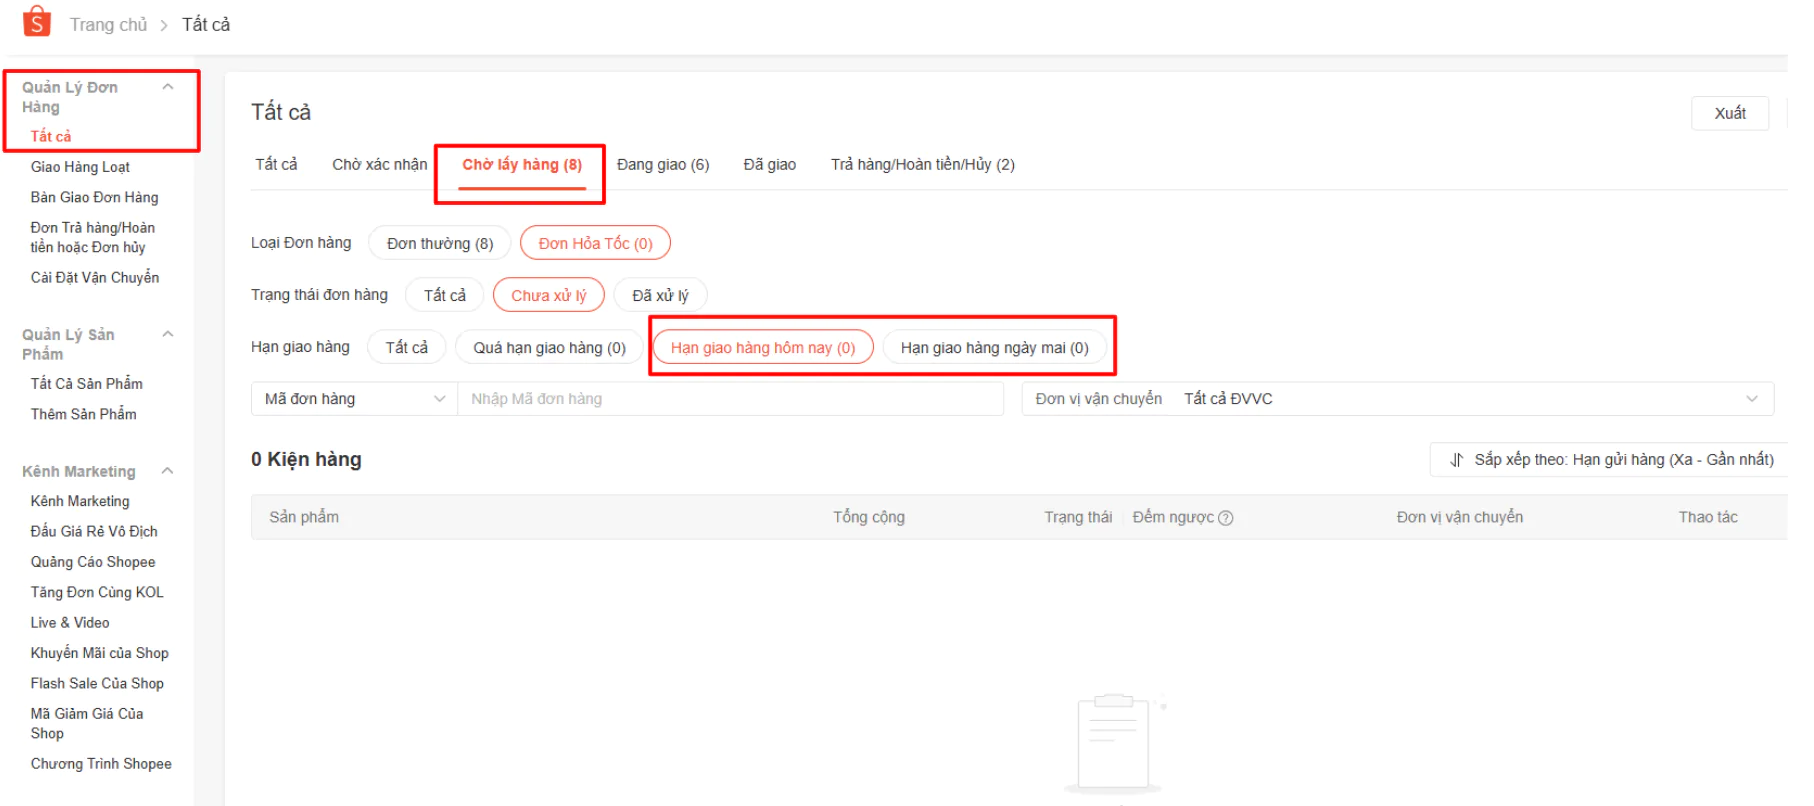The height and width of the screenshot is (806, 1814).
Task: Switch to the Đang giao (6) tab
Action: 662,165
